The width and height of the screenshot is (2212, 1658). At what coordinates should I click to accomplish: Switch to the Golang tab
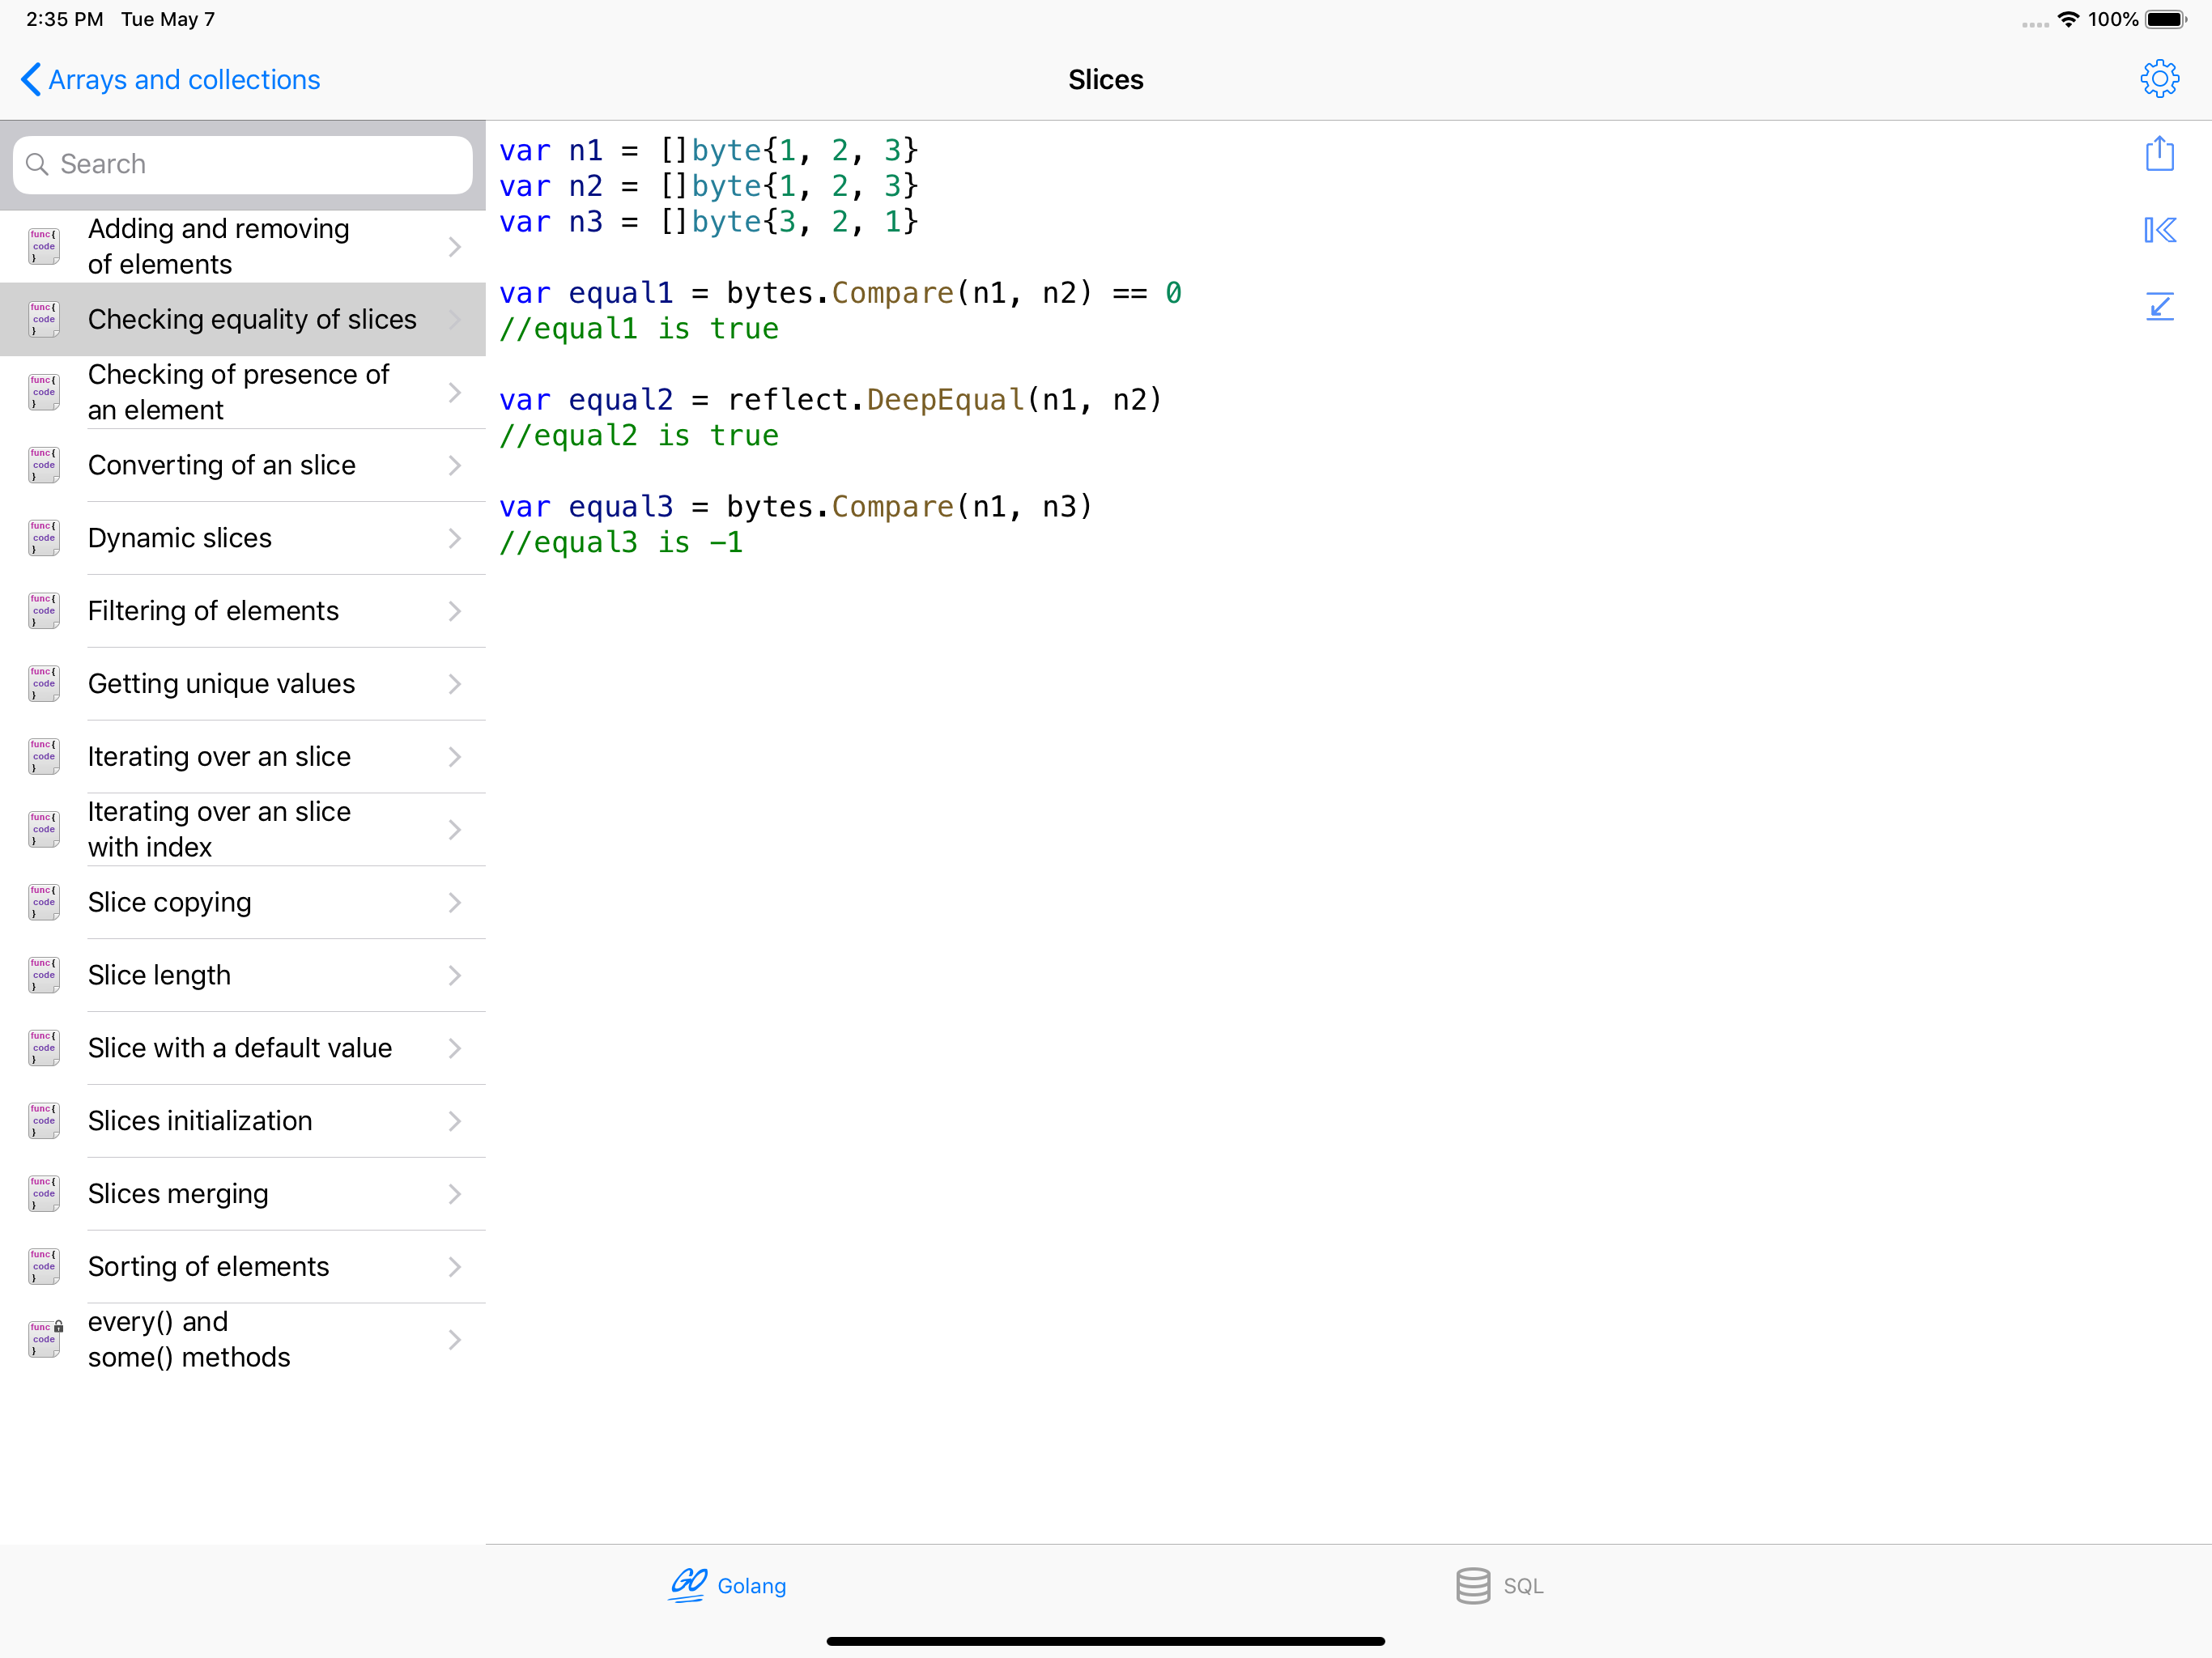coord(728,1585)
